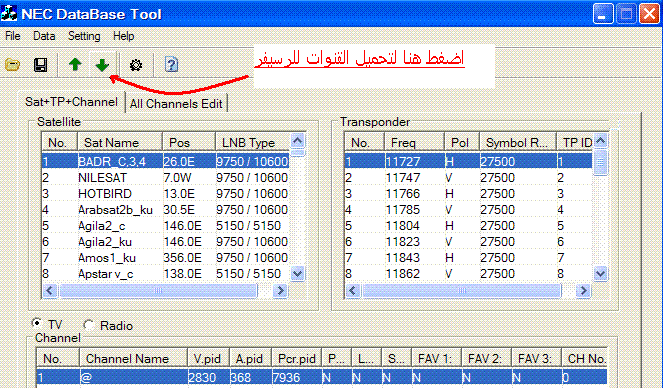
Task: Open file with the folder icon
Action: pos(13,65)
